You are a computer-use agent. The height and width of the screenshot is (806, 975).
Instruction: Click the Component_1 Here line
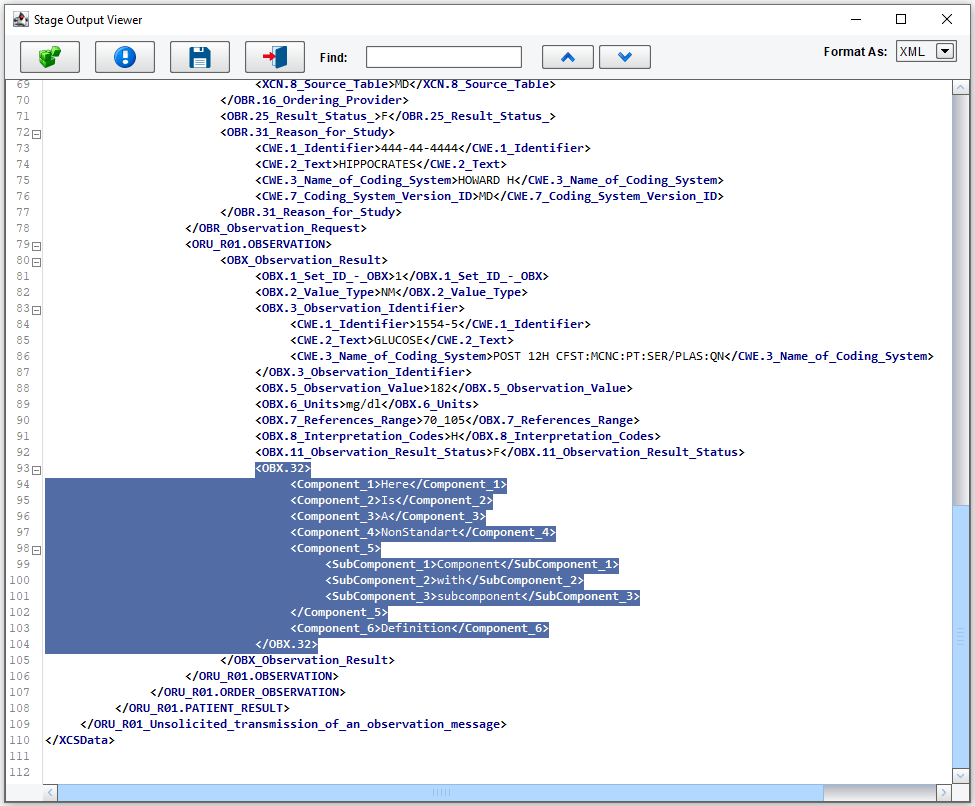coord(398,484)
